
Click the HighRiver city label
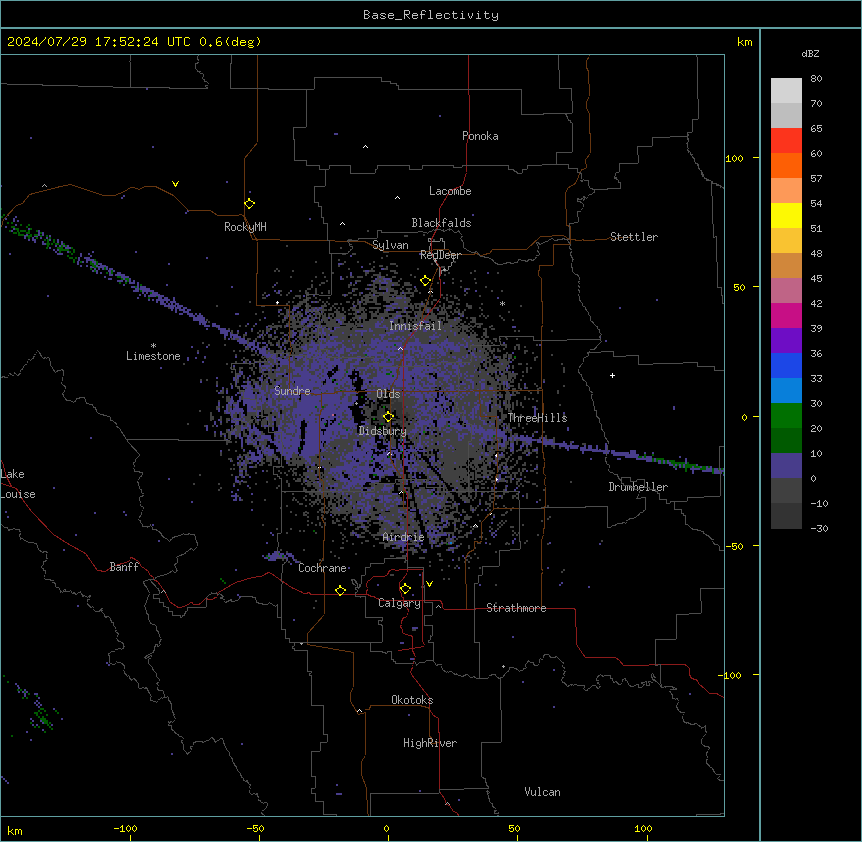(430, 743)
